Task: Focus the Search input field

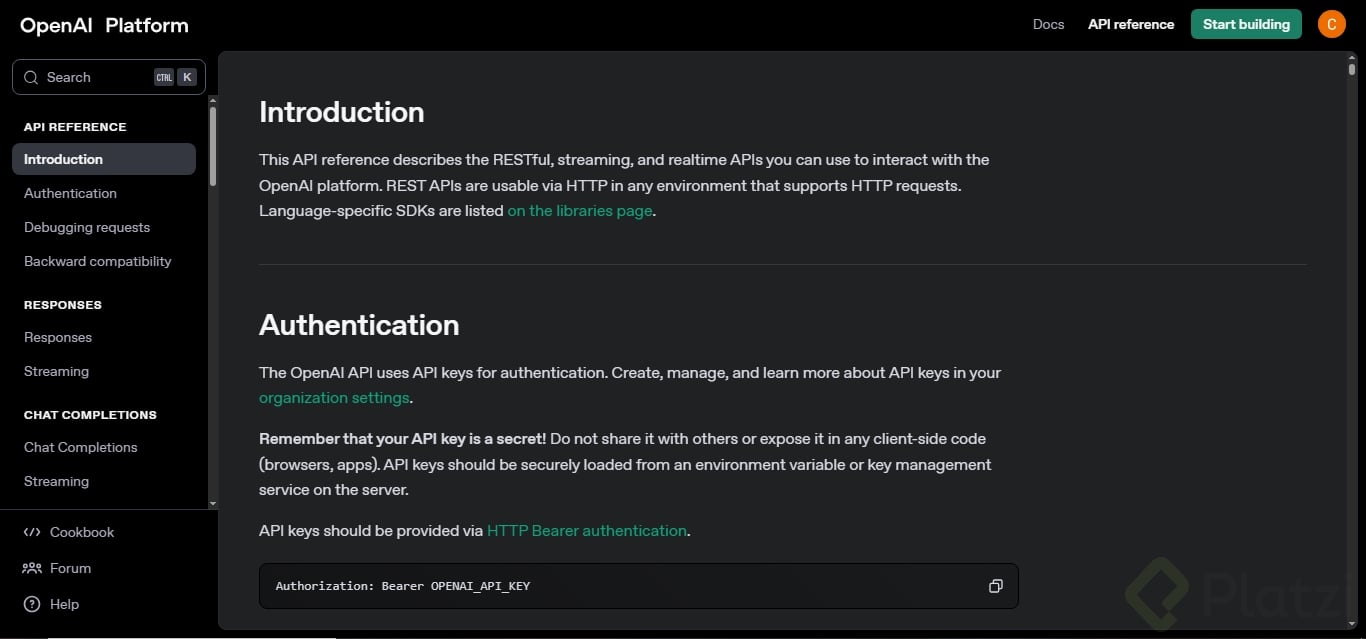Action: click(x=95, y=77)
